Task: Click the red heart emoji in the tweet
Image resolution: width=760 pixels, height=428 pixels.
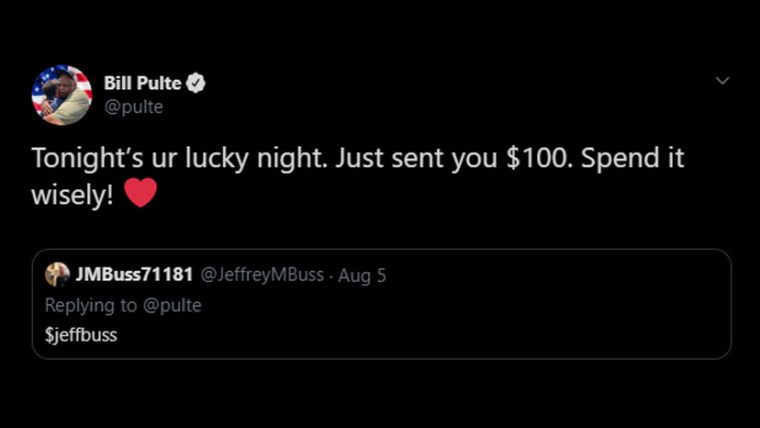Action: (x=141, y=193)
